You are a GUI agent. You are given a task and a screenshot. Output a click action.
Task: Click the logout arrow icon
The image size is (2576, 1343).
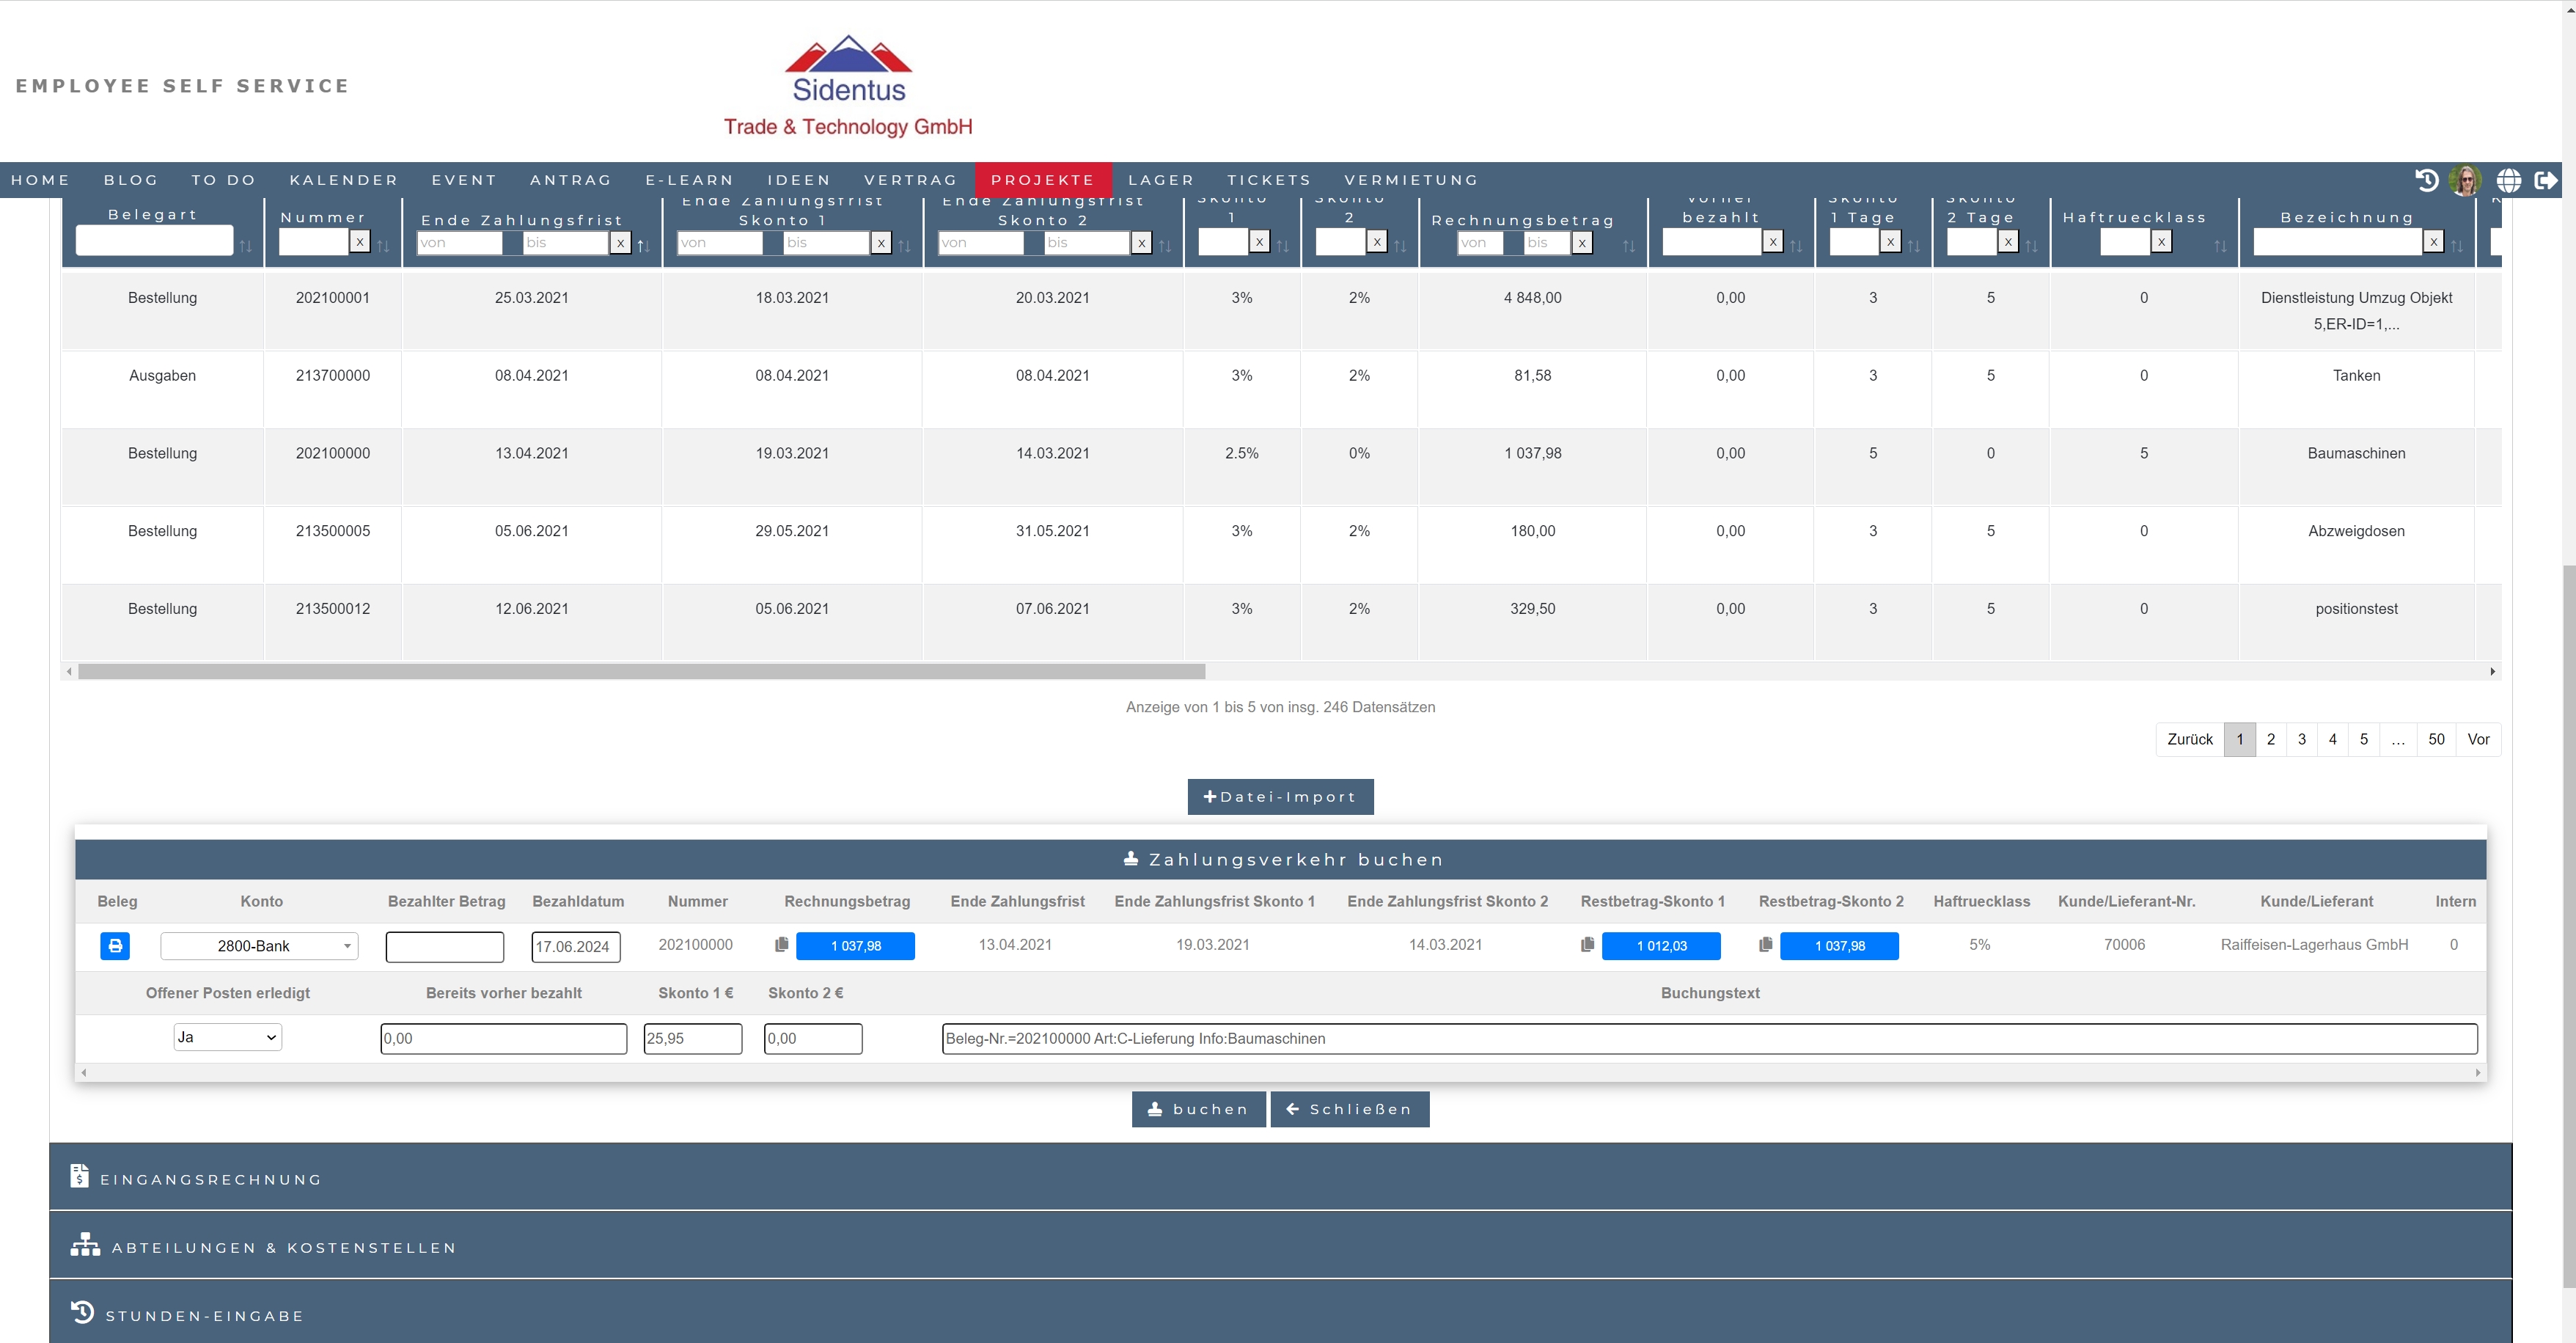[x=2546, y=180]
